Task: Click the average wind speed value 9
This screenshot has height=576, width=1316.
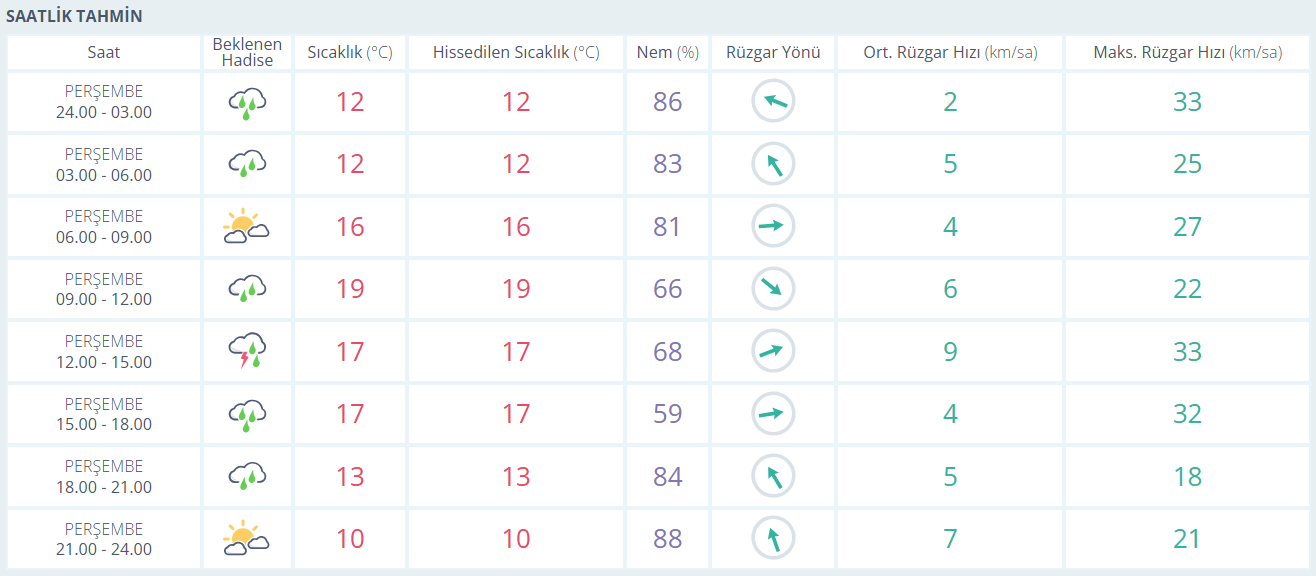Action: click(x=950, y=352)
